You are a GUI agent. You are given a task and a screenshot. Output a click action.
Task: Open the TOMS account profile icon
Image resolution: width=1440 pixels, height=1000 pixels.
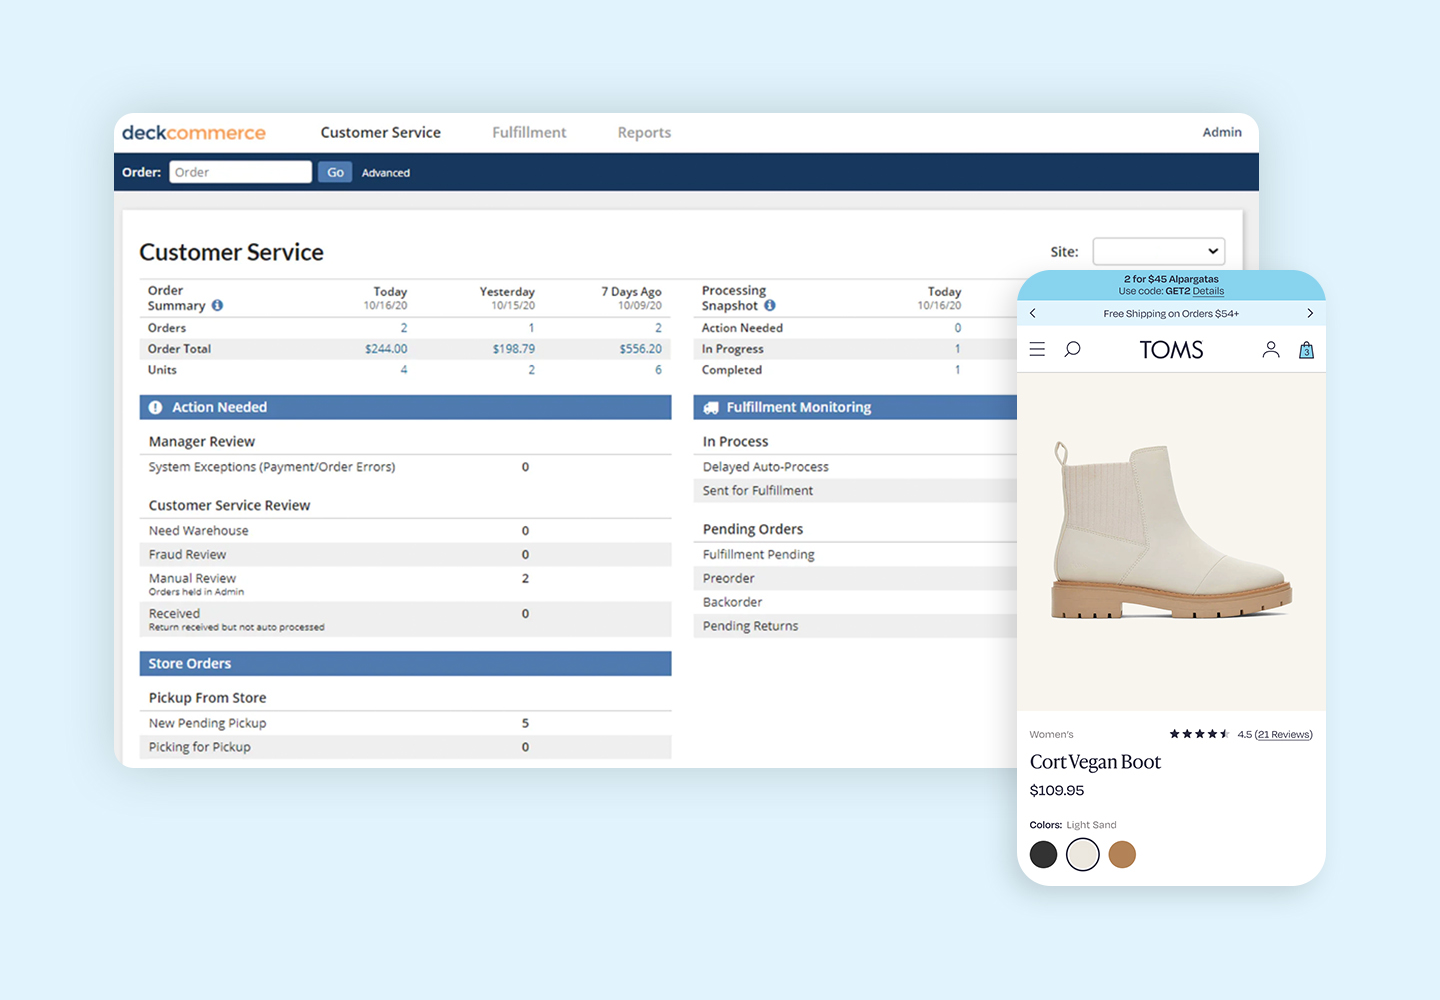tap(1270, 349)
